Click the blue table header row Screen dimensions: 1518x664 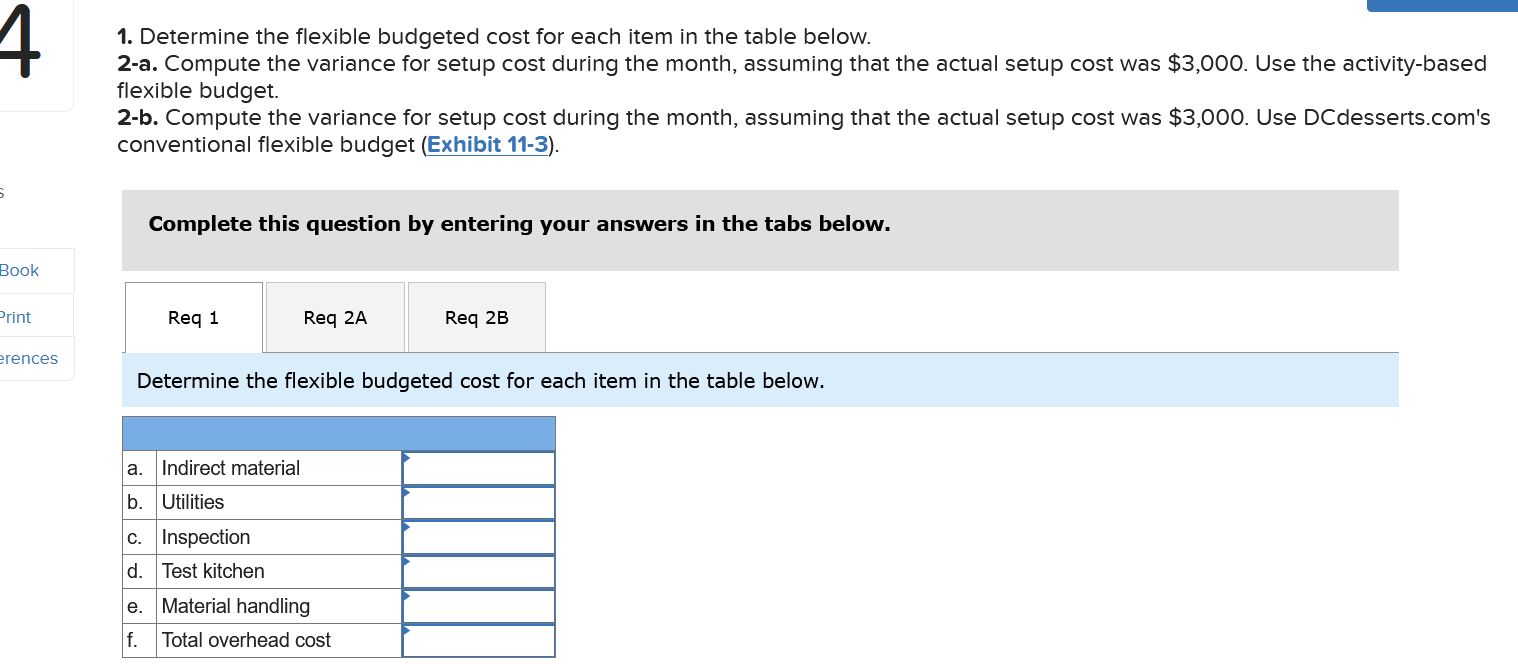point(338,433)
